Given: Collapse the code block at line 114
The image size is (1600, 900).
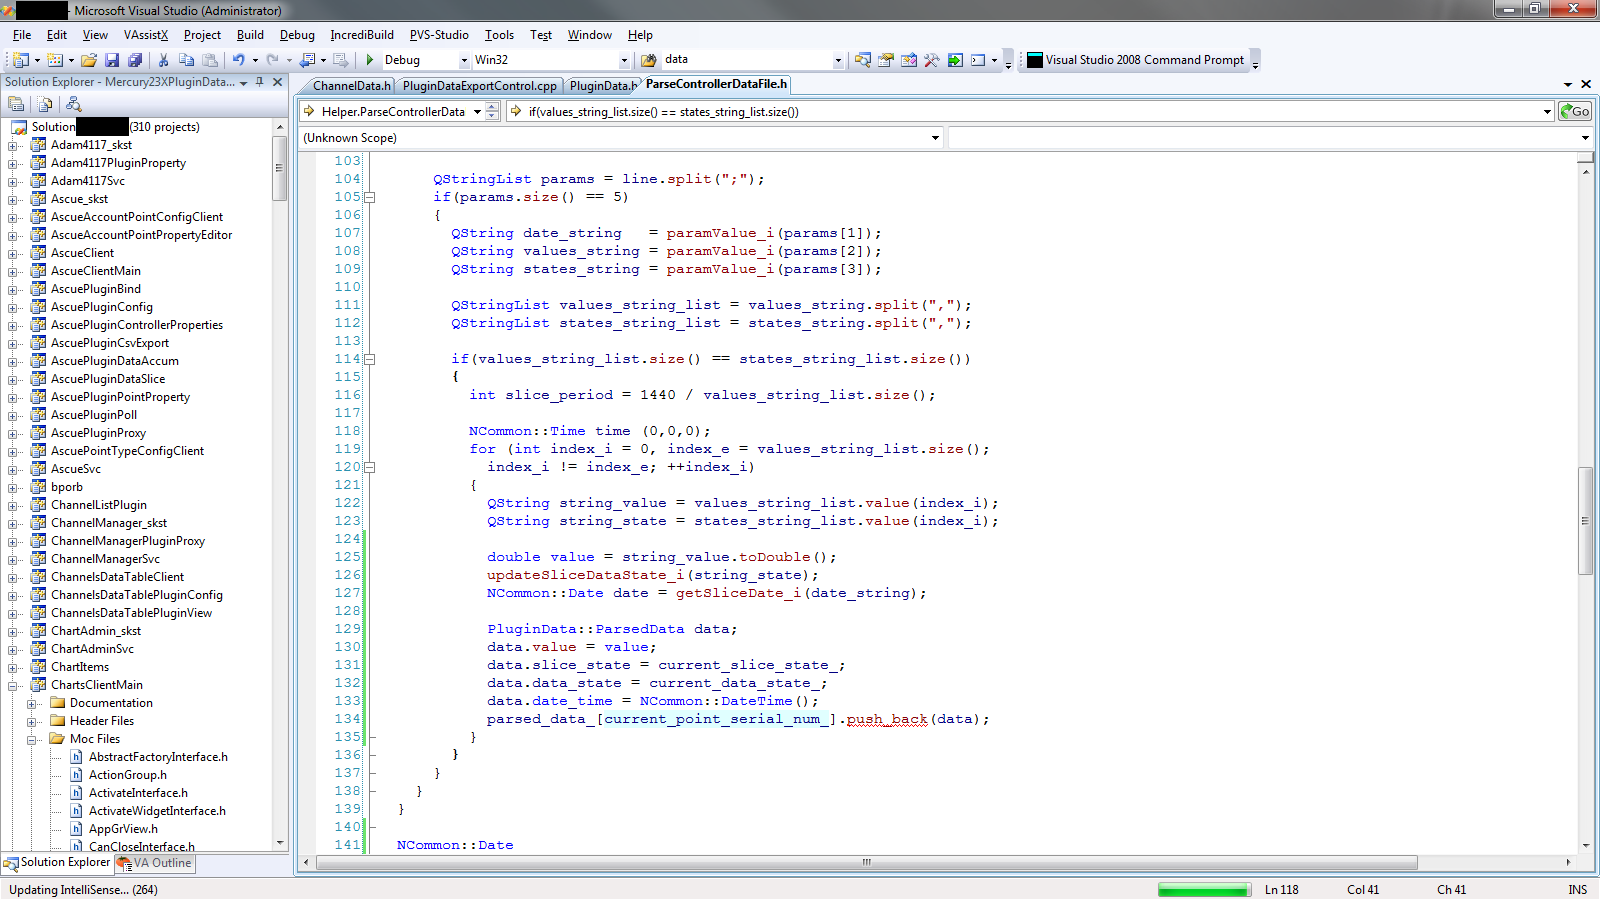Looking at the screenshot, I should [x=370, y=359].
